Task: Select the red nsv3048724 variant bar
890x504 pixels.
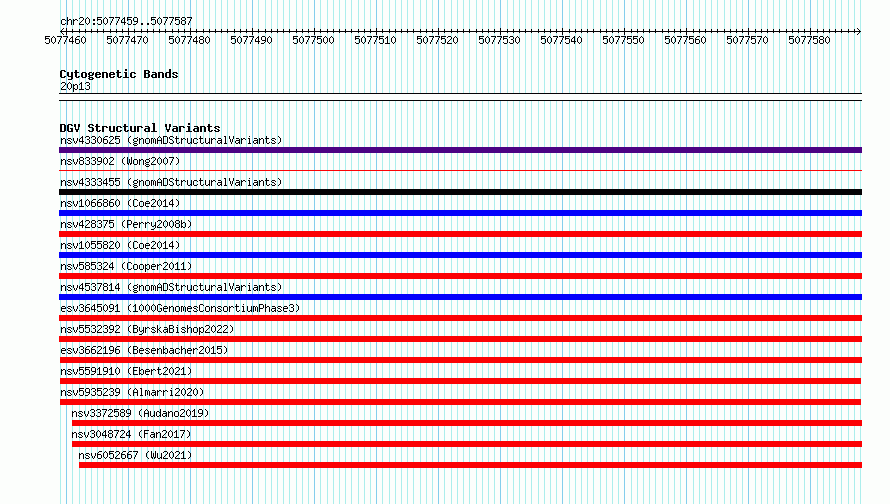Action: click(x=467, y=444)
